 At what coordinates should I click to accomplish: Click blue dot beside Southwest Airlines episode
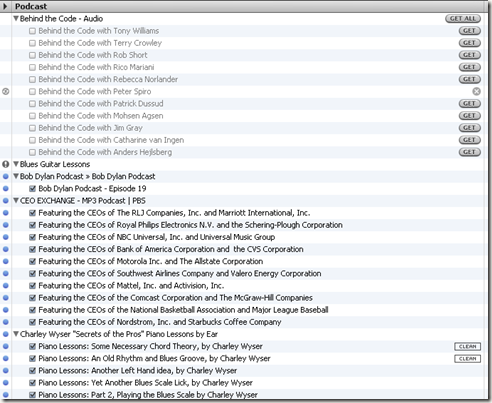6,273
